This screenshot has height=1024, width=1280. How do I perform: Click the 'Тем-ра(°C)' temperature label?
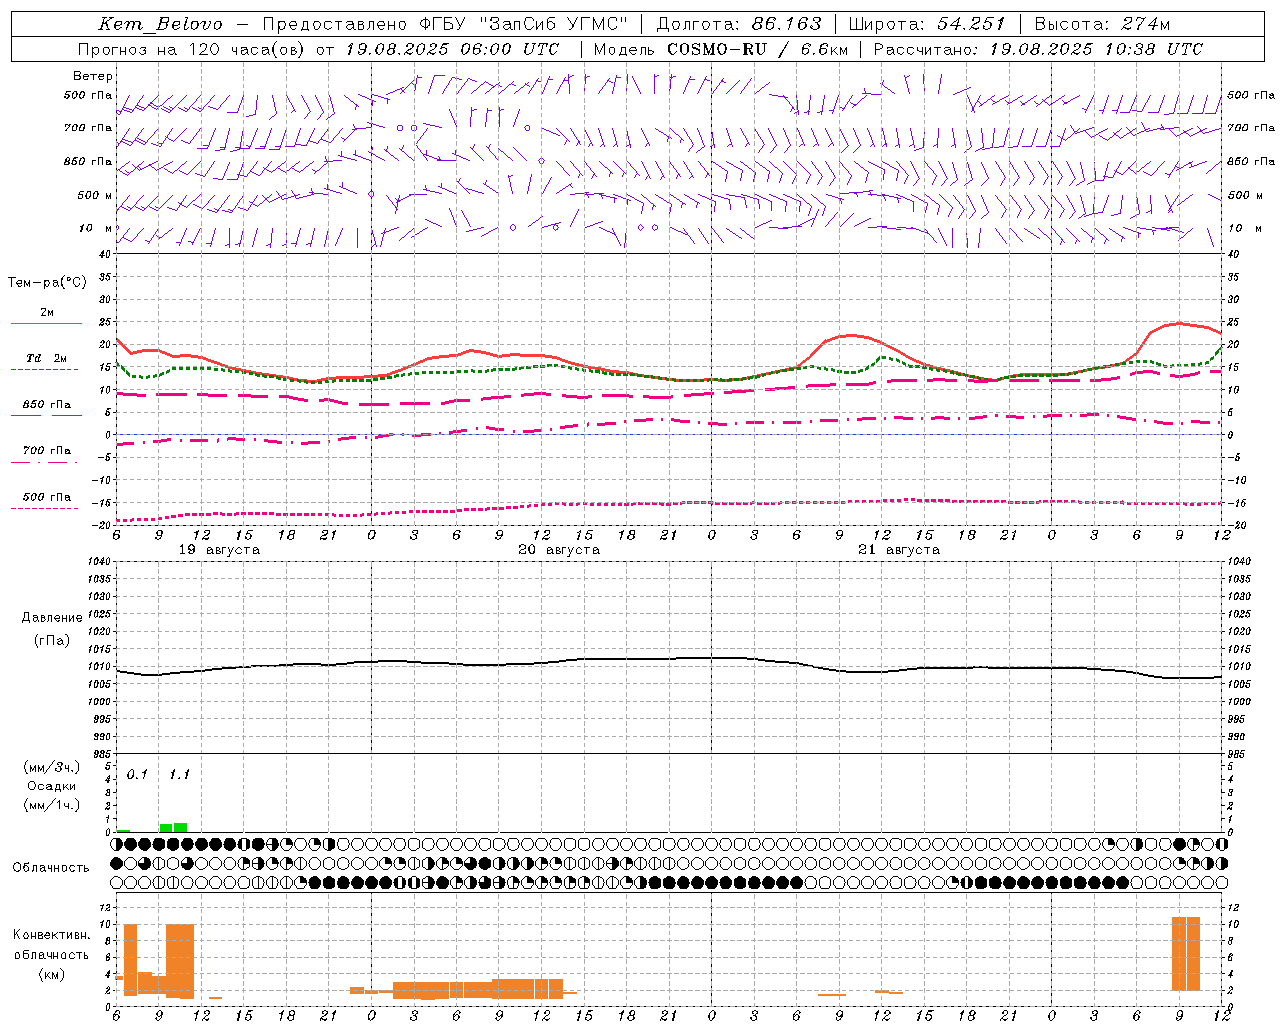coord(47,283)
